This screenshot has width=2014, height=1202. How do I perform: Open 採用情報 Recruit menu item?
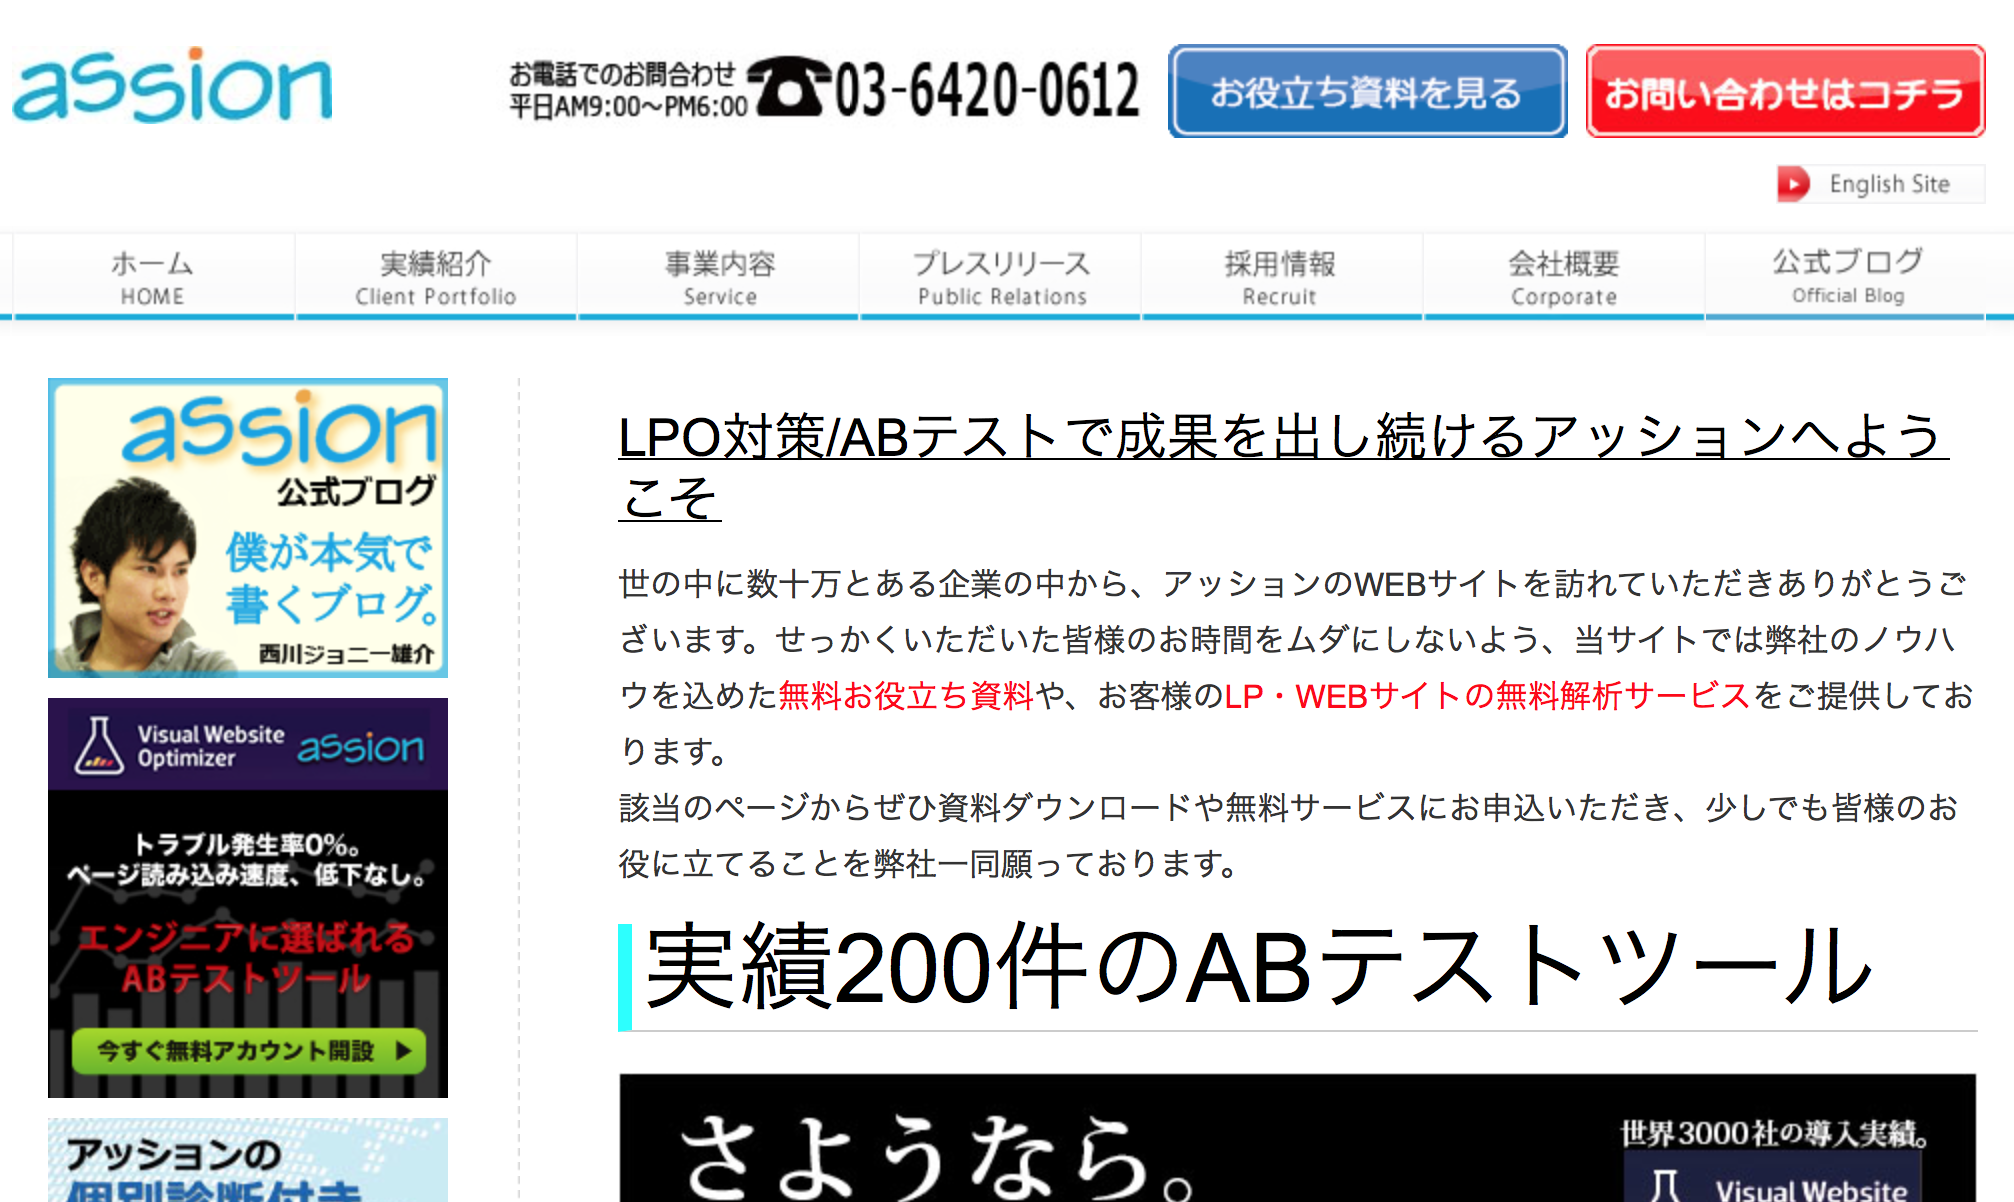point(1279,277)
